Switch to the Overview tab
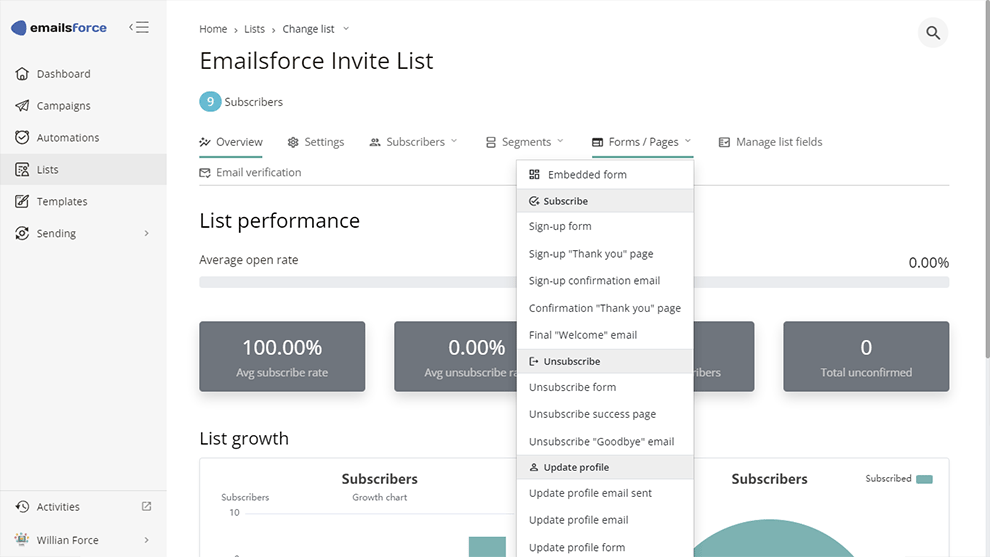Image resolution: width=990 pixels, height=557 pixels. click(x=231, y=142)
